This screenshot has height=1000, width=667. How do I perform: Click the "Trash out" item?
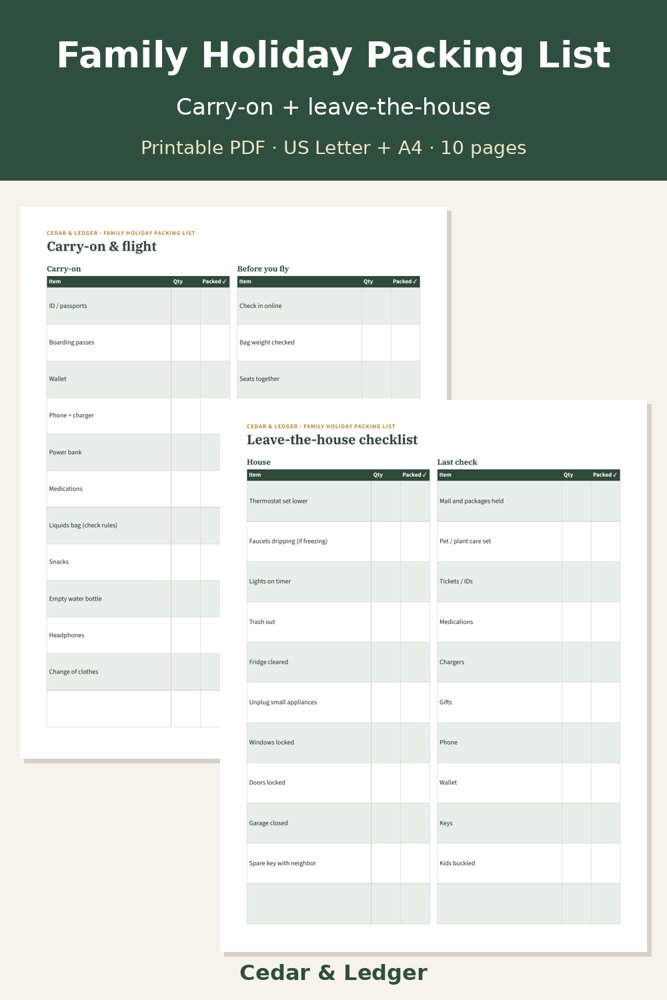[262, 622]
